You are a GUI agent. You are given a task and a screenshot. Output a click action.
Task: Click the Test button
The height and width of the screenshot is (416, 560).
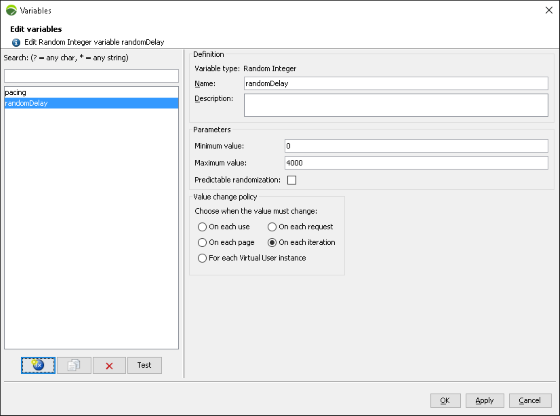[x=144, y=365]
